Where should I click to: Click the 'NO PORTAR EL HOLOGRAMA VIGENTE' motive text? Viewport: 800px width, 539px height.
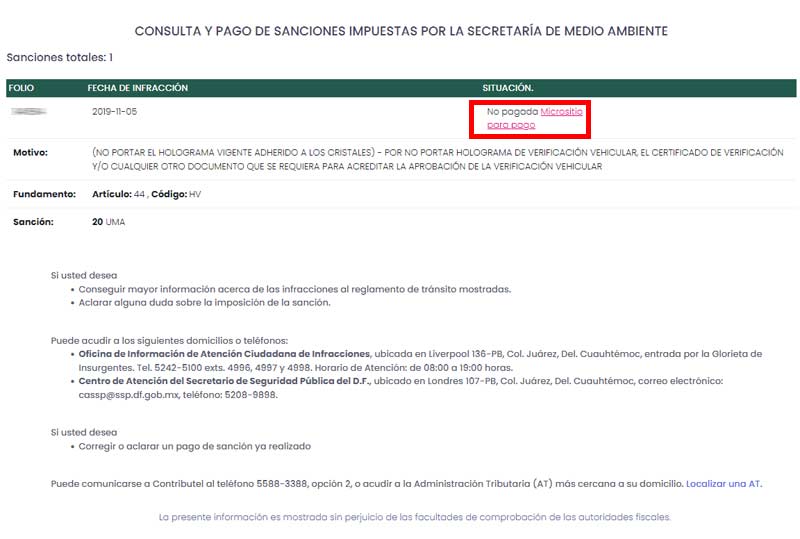[x=438, y=159]
